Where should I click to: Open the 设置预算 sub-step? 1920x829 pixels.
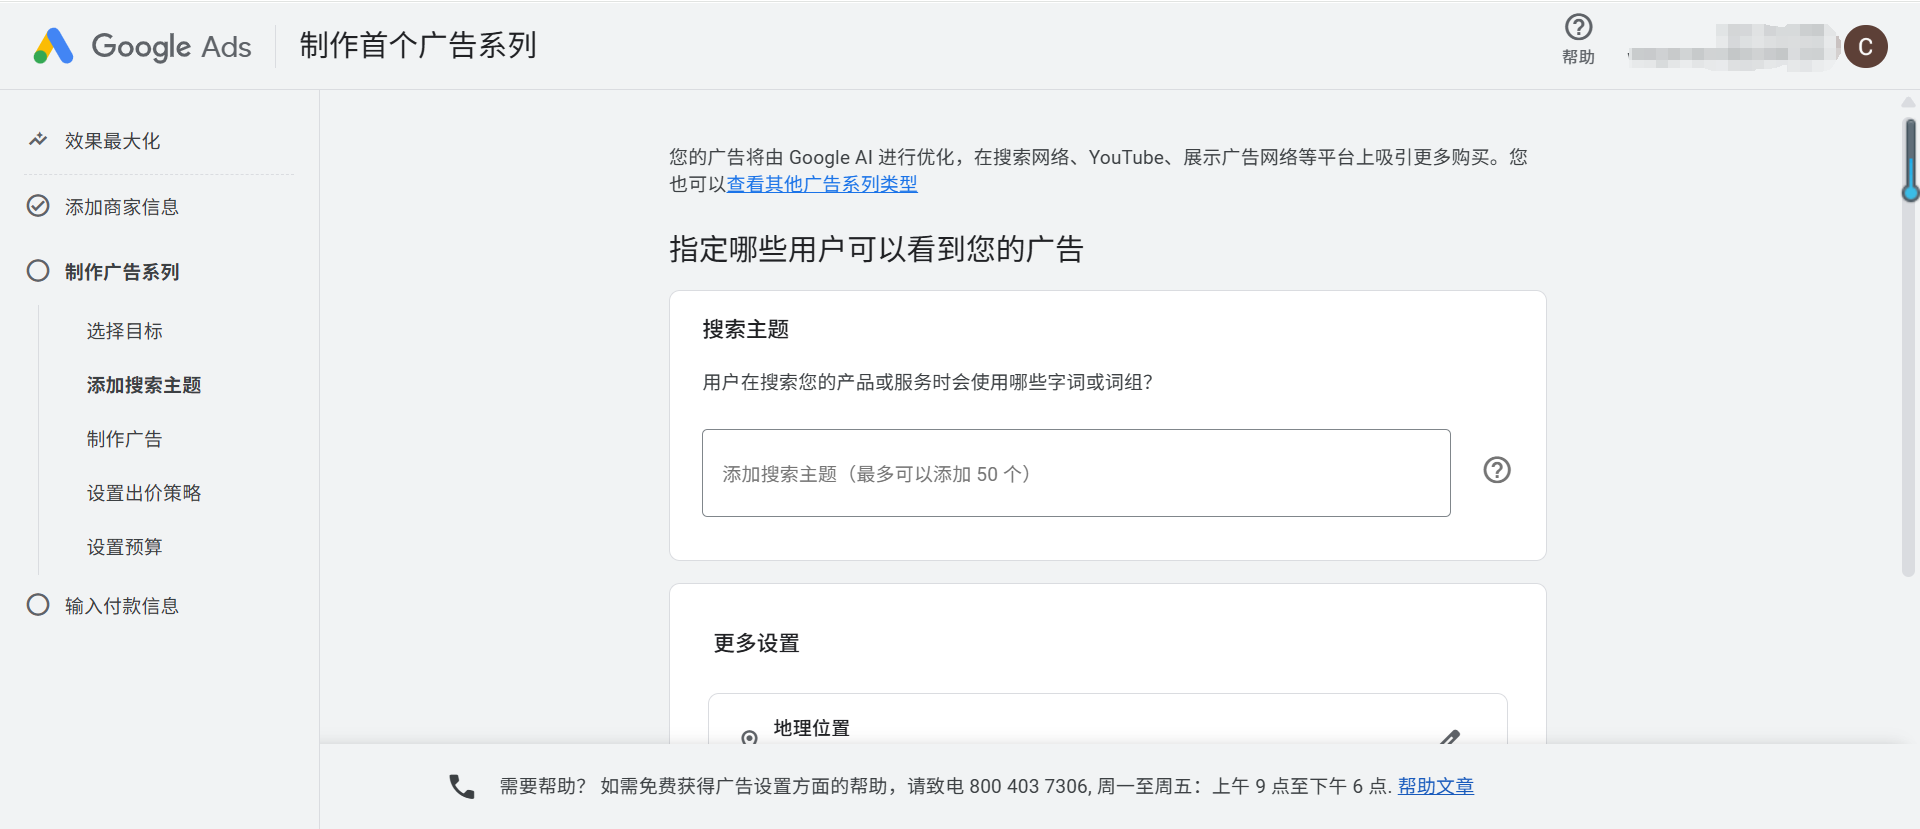pos(124,547)
